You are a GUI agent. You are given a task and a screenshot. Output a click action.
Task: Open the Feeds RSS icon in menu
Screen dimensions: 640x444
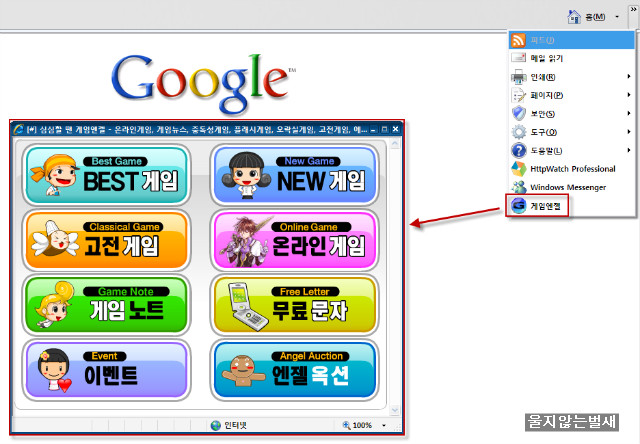coord(518,40)
